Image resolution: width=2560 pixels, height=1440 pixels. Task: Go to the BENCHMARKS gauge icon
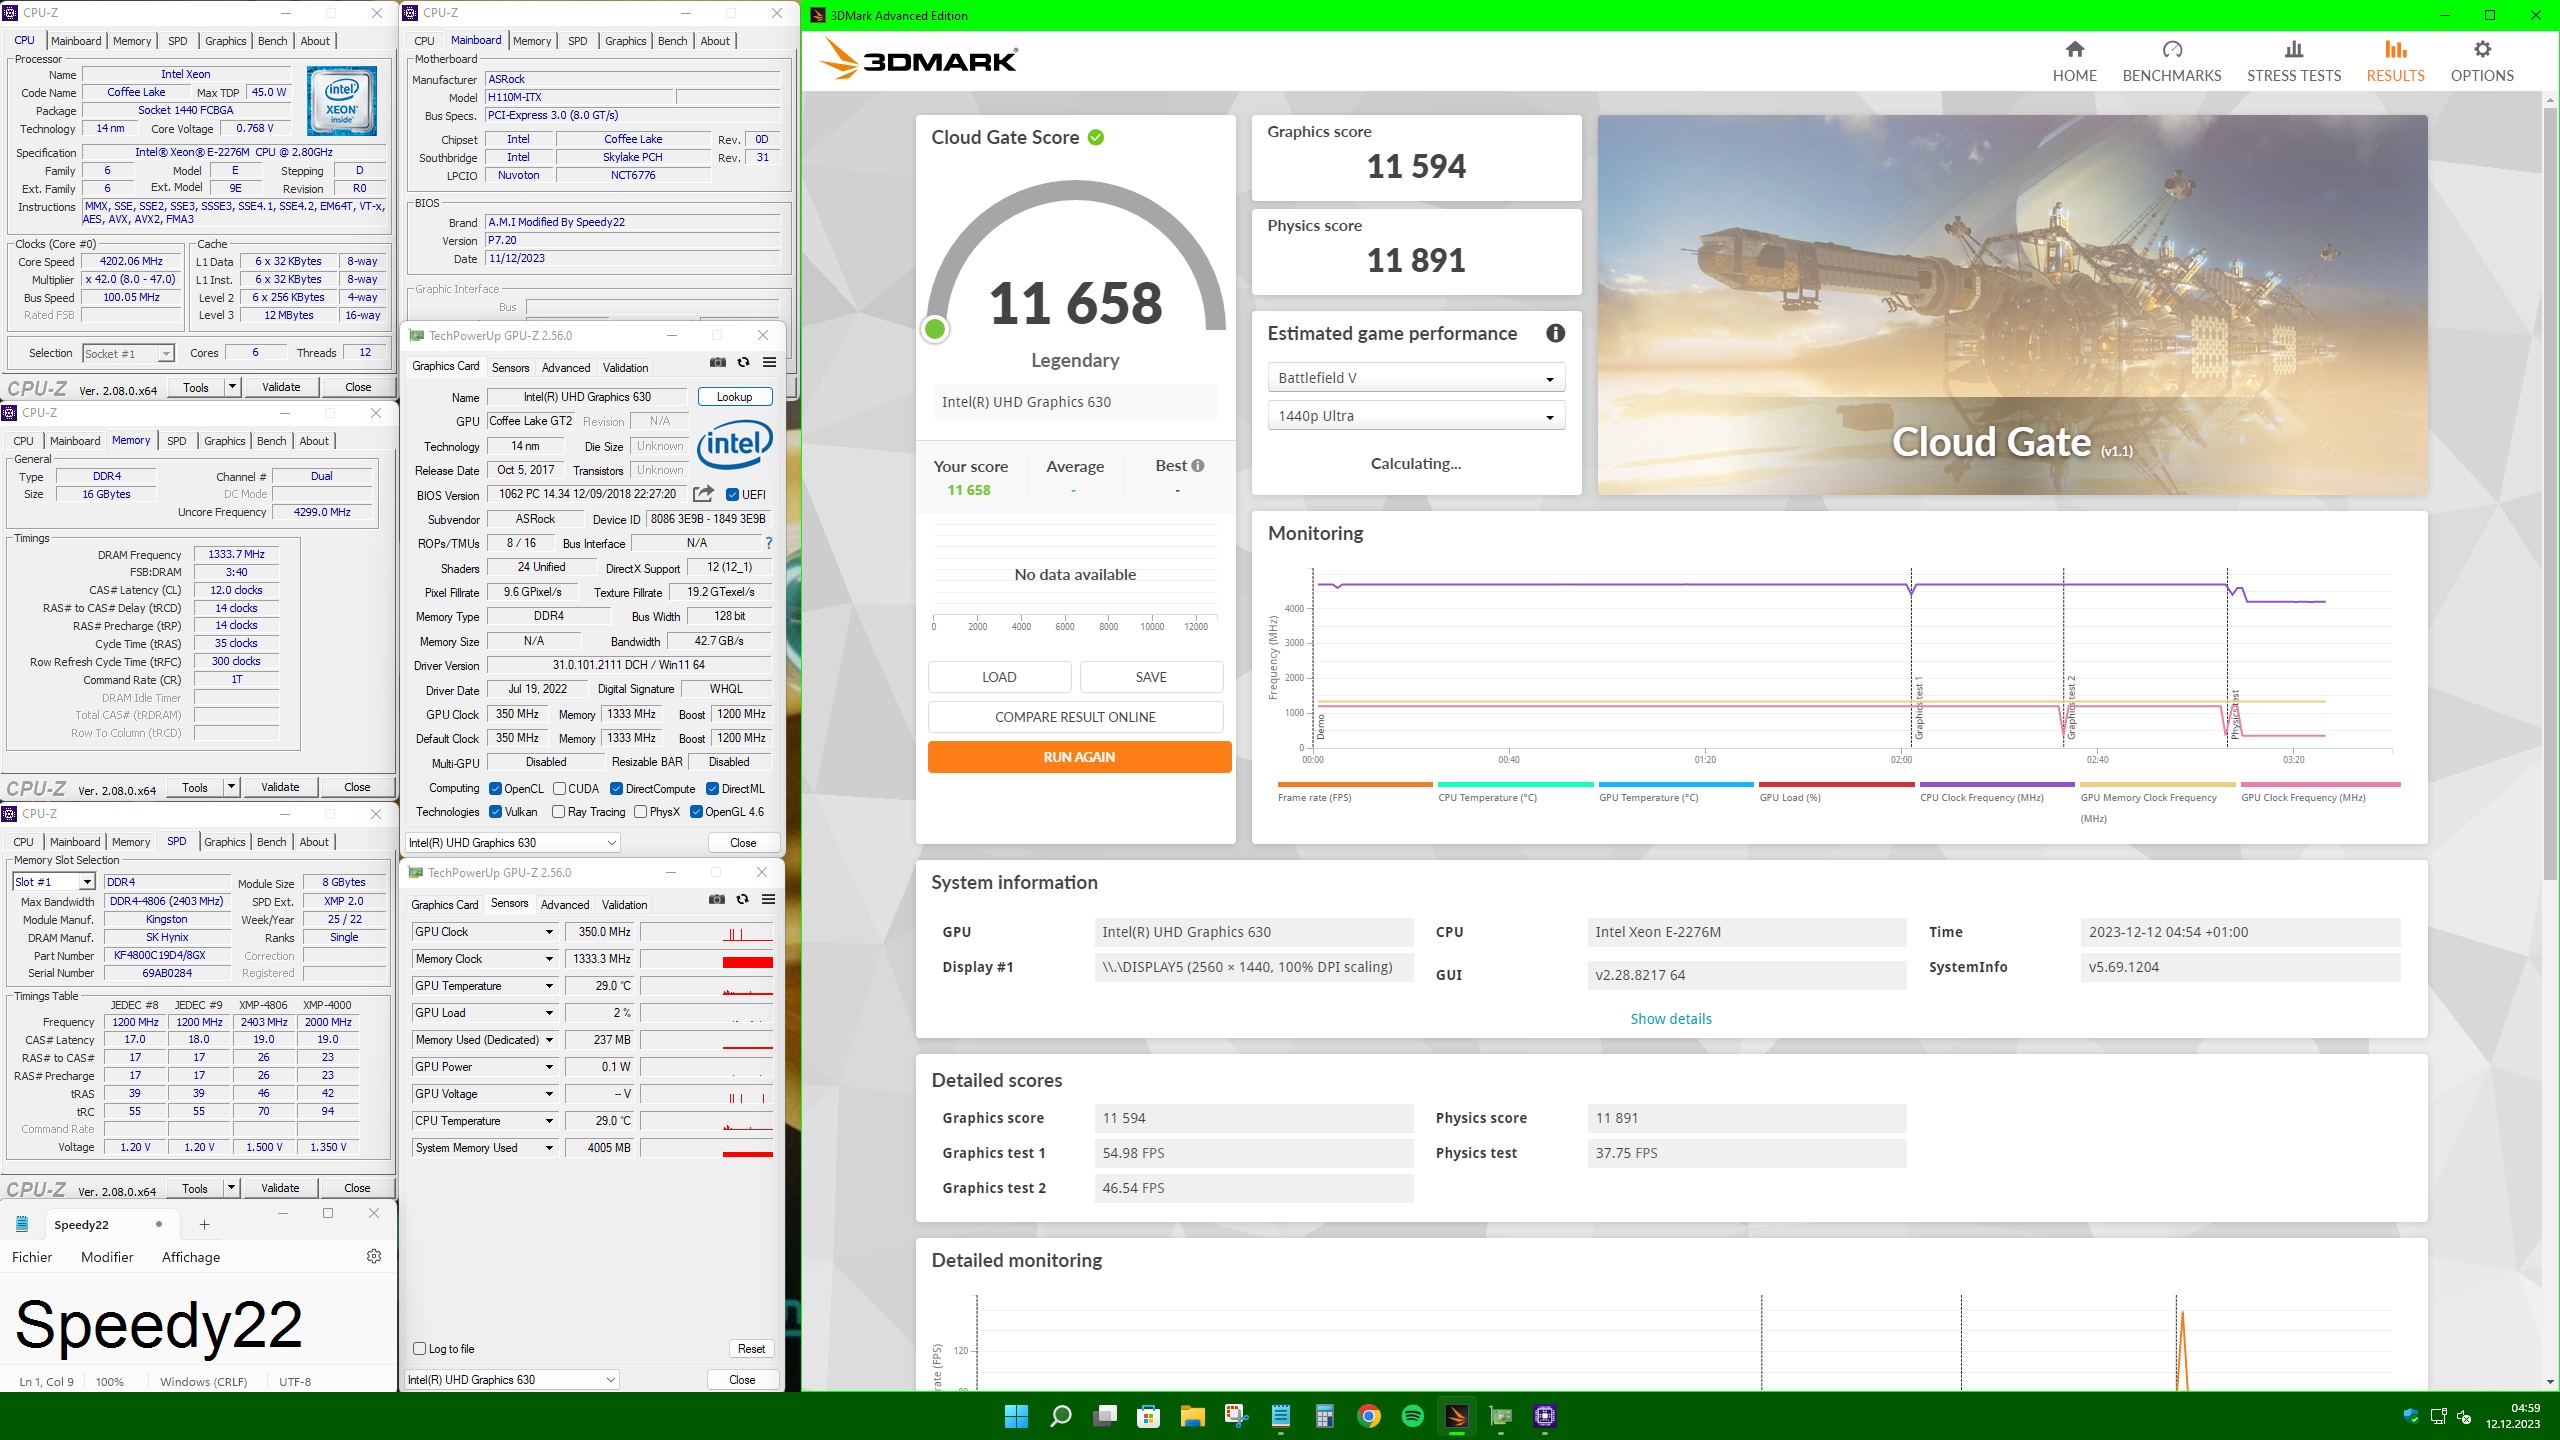[x=2172, y=49]
